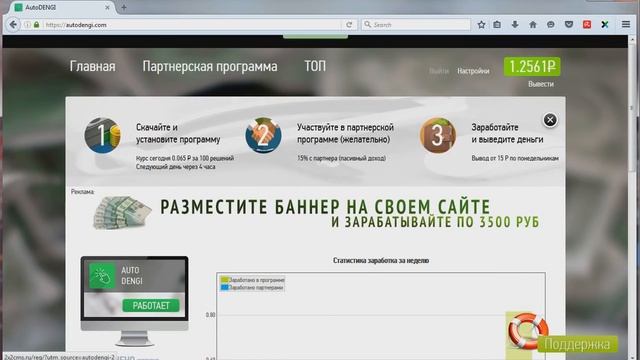Click the step 3 wallet icon
The height and width of the screenshot is (360, 640).
(x=438, y=135)
